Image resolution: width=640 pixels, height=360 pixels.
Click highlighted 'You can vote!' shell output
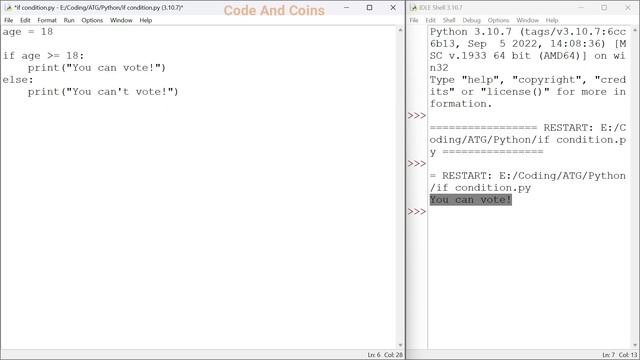coord(471,200)
